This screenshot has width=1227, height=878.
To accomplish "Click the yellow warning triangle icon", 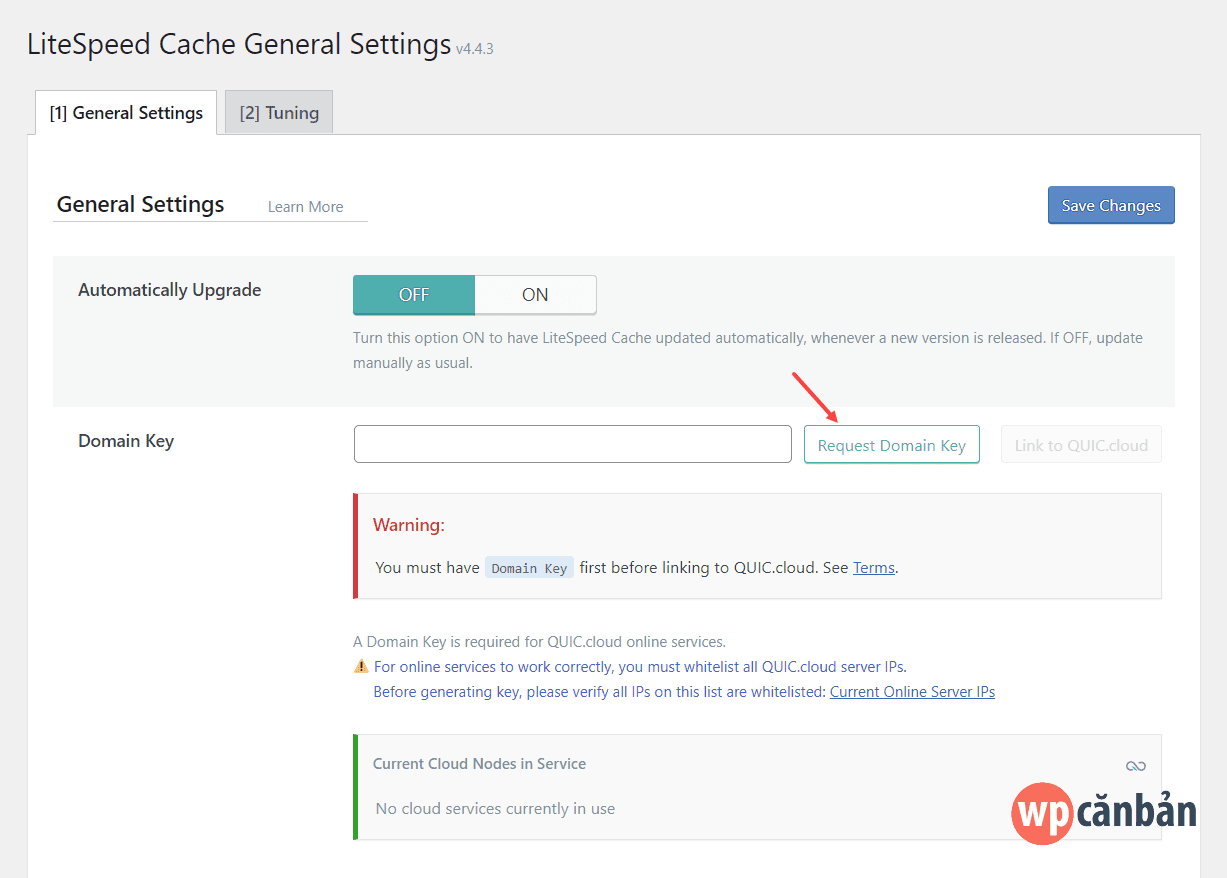I will pyautogui.click(x=361, y=666).
